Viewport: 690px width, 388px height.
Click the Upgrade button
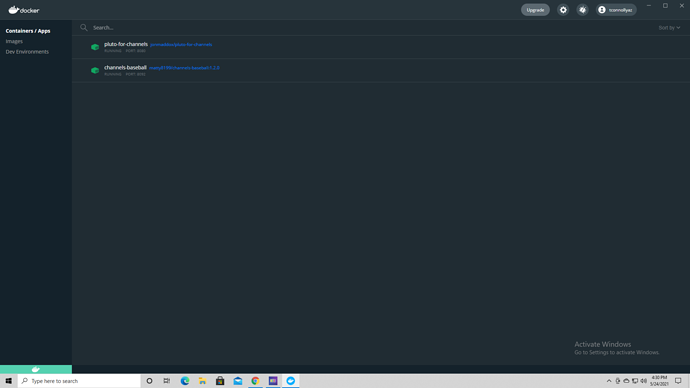535,10
